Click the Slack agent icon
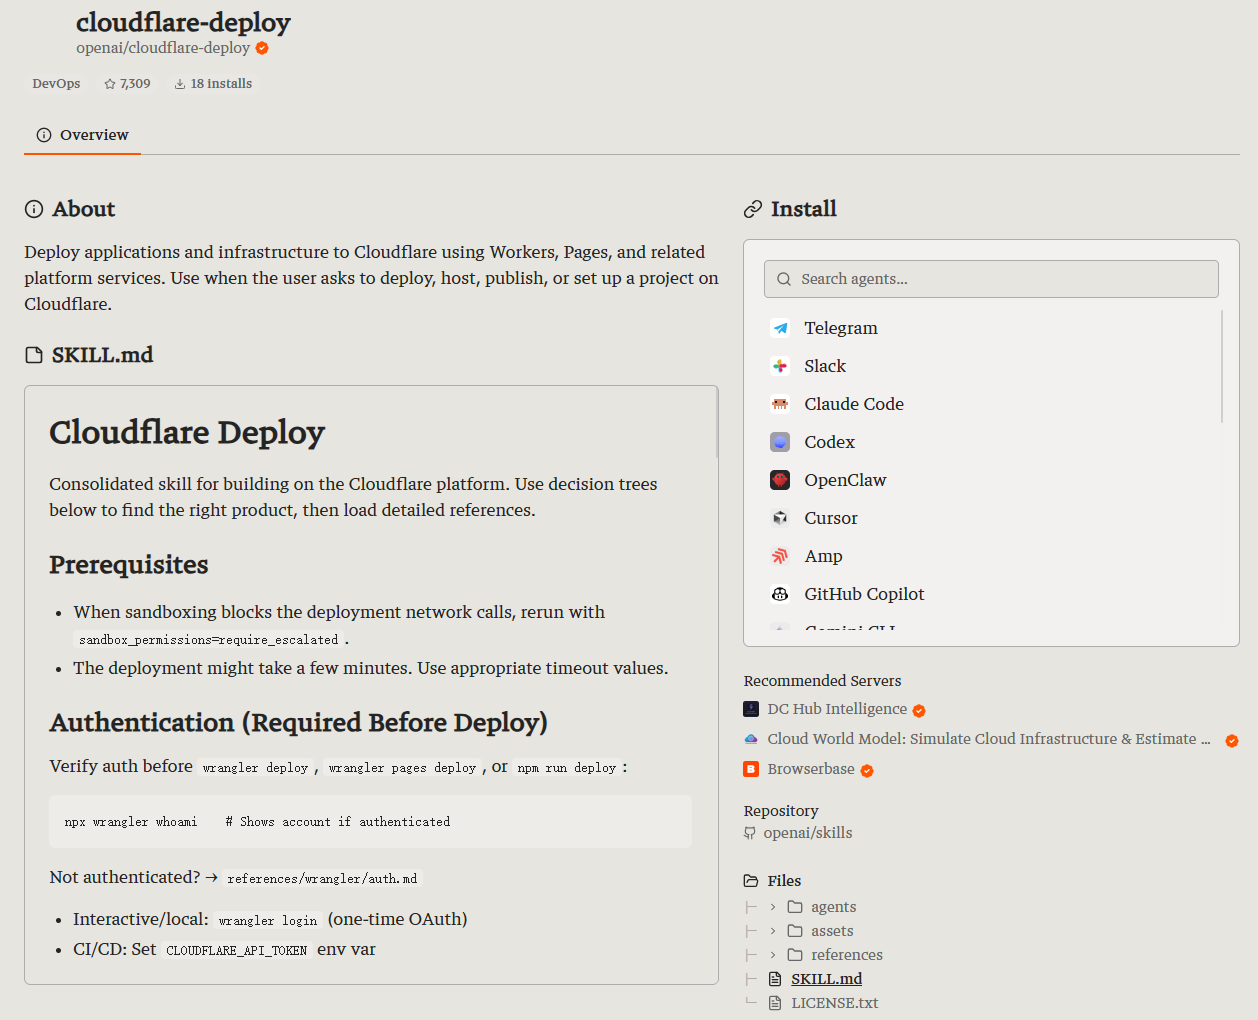 pyautogui.click(x=780, y=366)
